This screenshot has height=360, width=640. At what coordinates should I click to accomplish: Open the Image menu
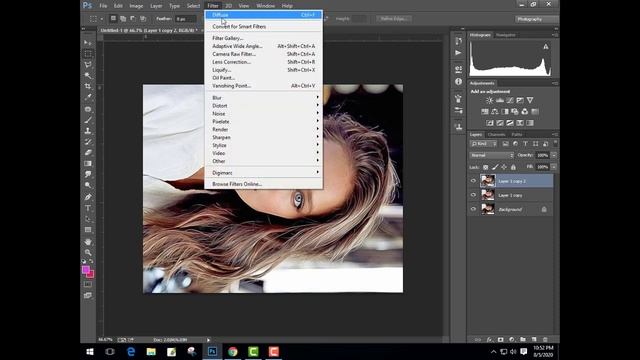(136, 6)
